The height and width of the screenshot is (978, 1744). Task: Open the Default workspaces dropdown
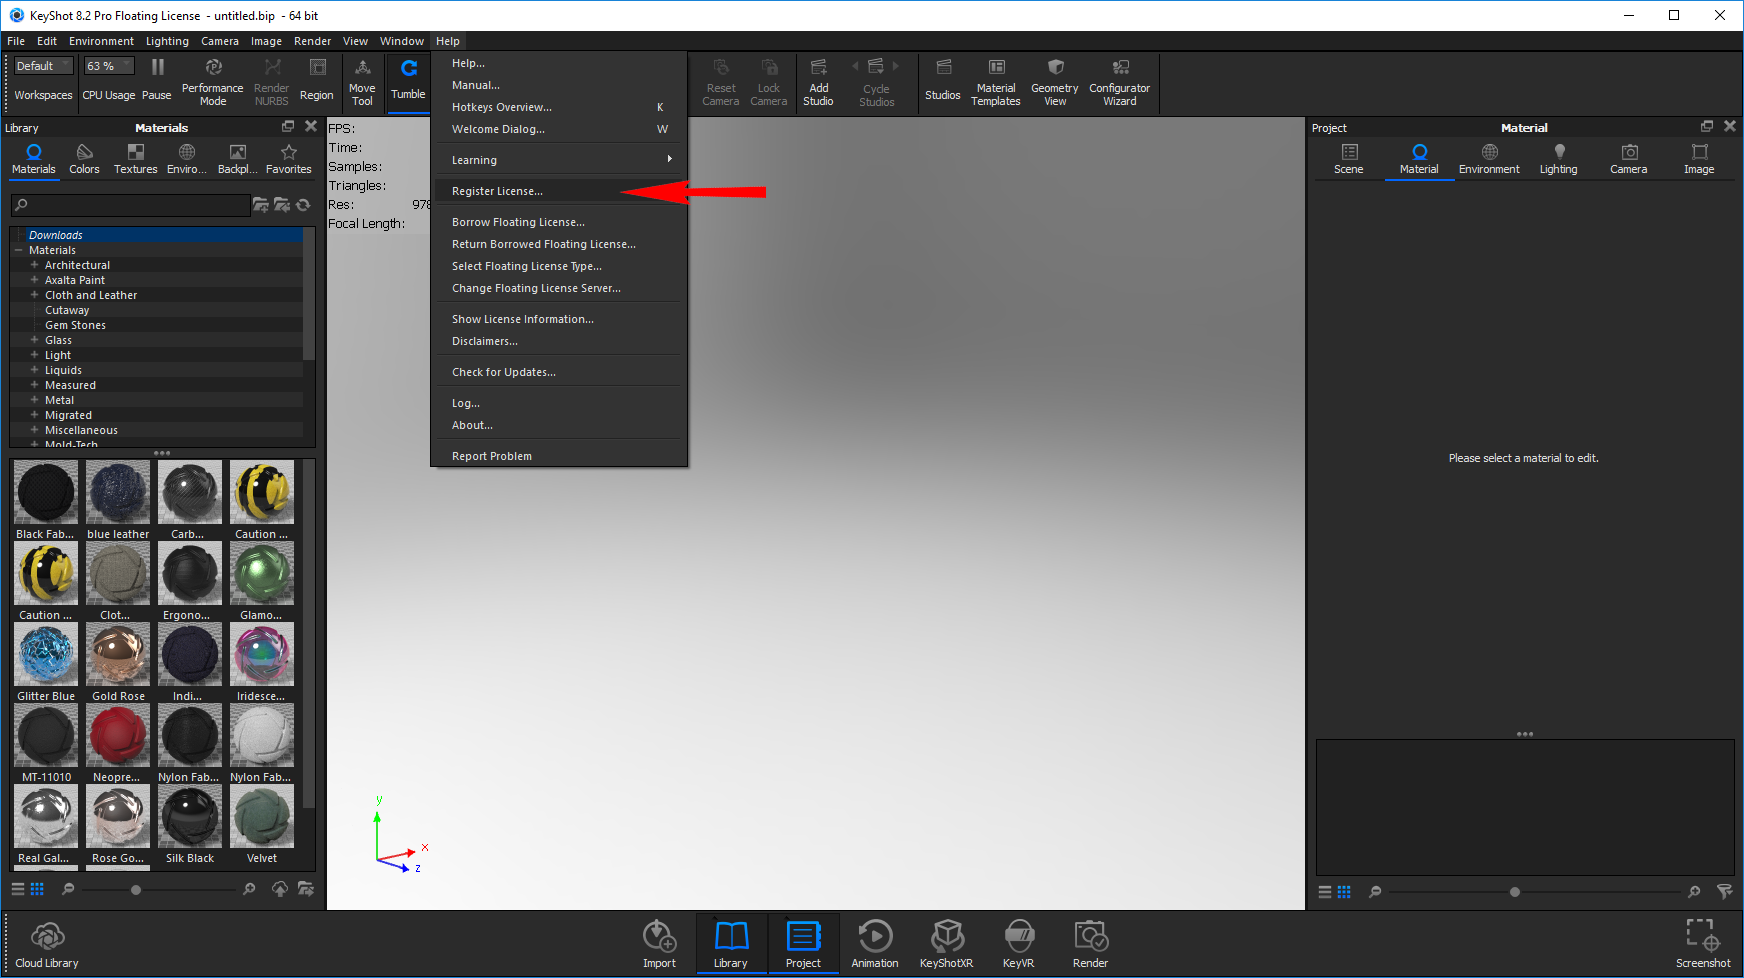pyautogui.click(x=44, y=66)
